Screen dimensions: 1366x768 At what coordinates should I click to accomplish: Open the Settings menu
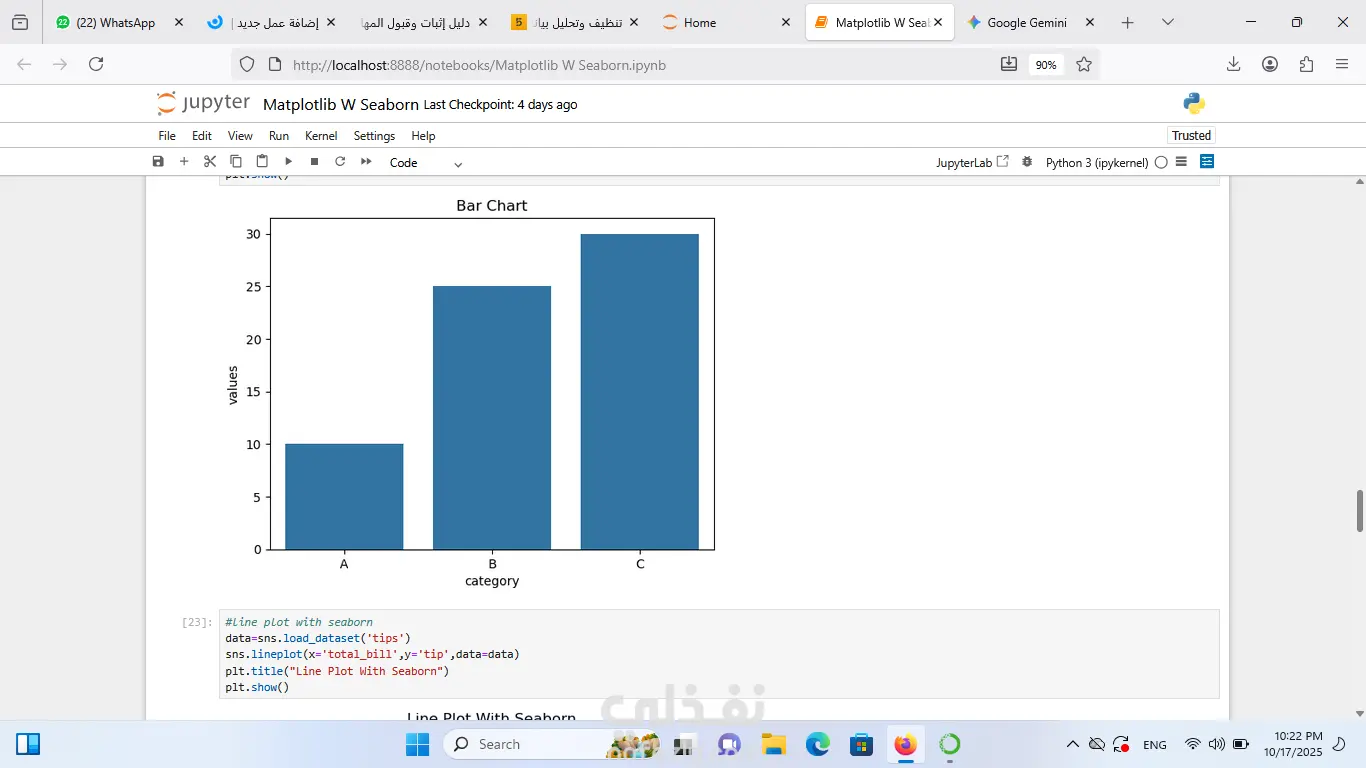click(374, 136)
